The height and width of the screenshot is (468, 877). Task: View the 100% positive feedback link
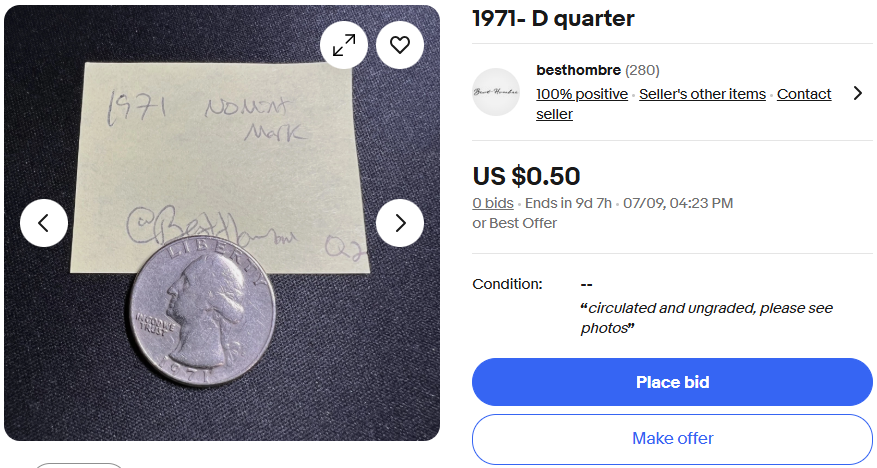click(582, 94)
